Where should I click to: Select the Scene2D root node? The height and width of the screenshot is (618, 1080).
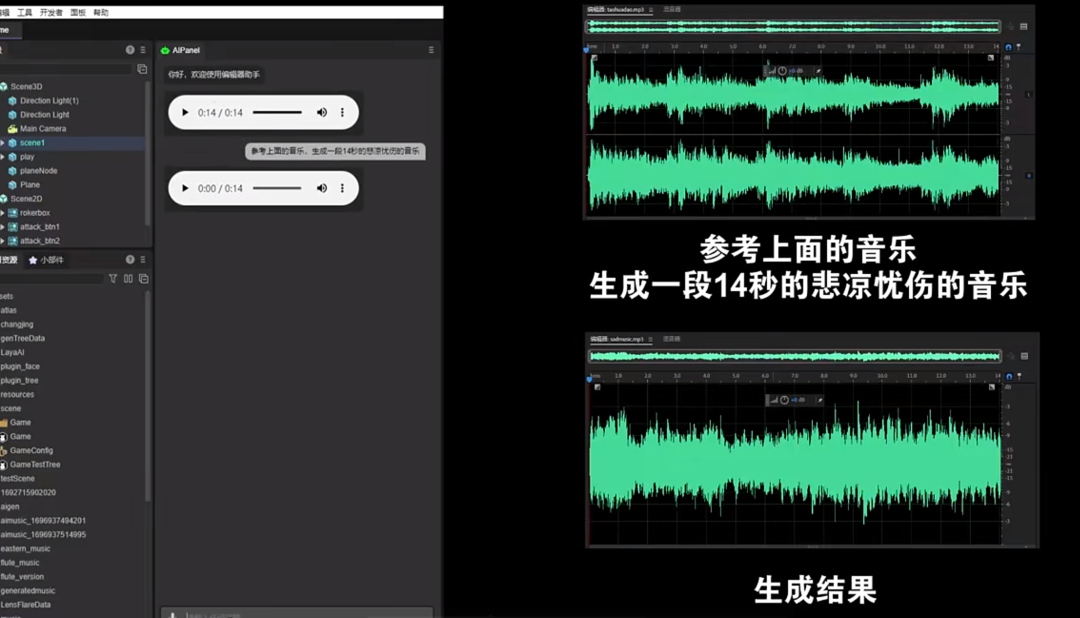tap(25, 198)
